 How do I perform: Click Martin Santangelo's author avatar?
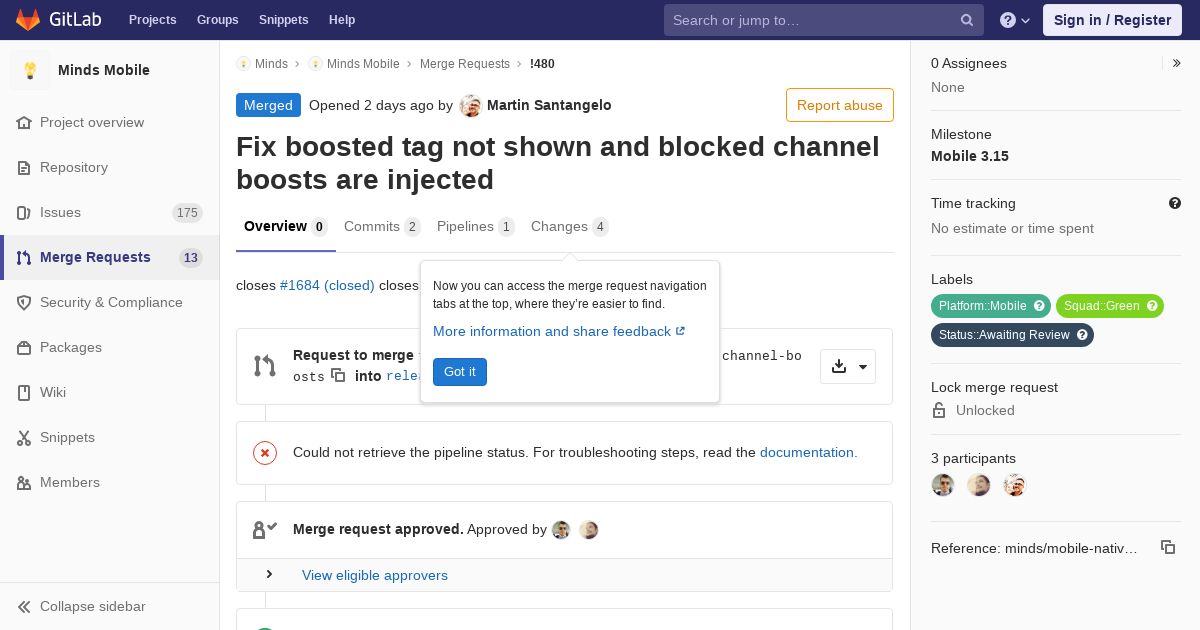tap(470, 106)
